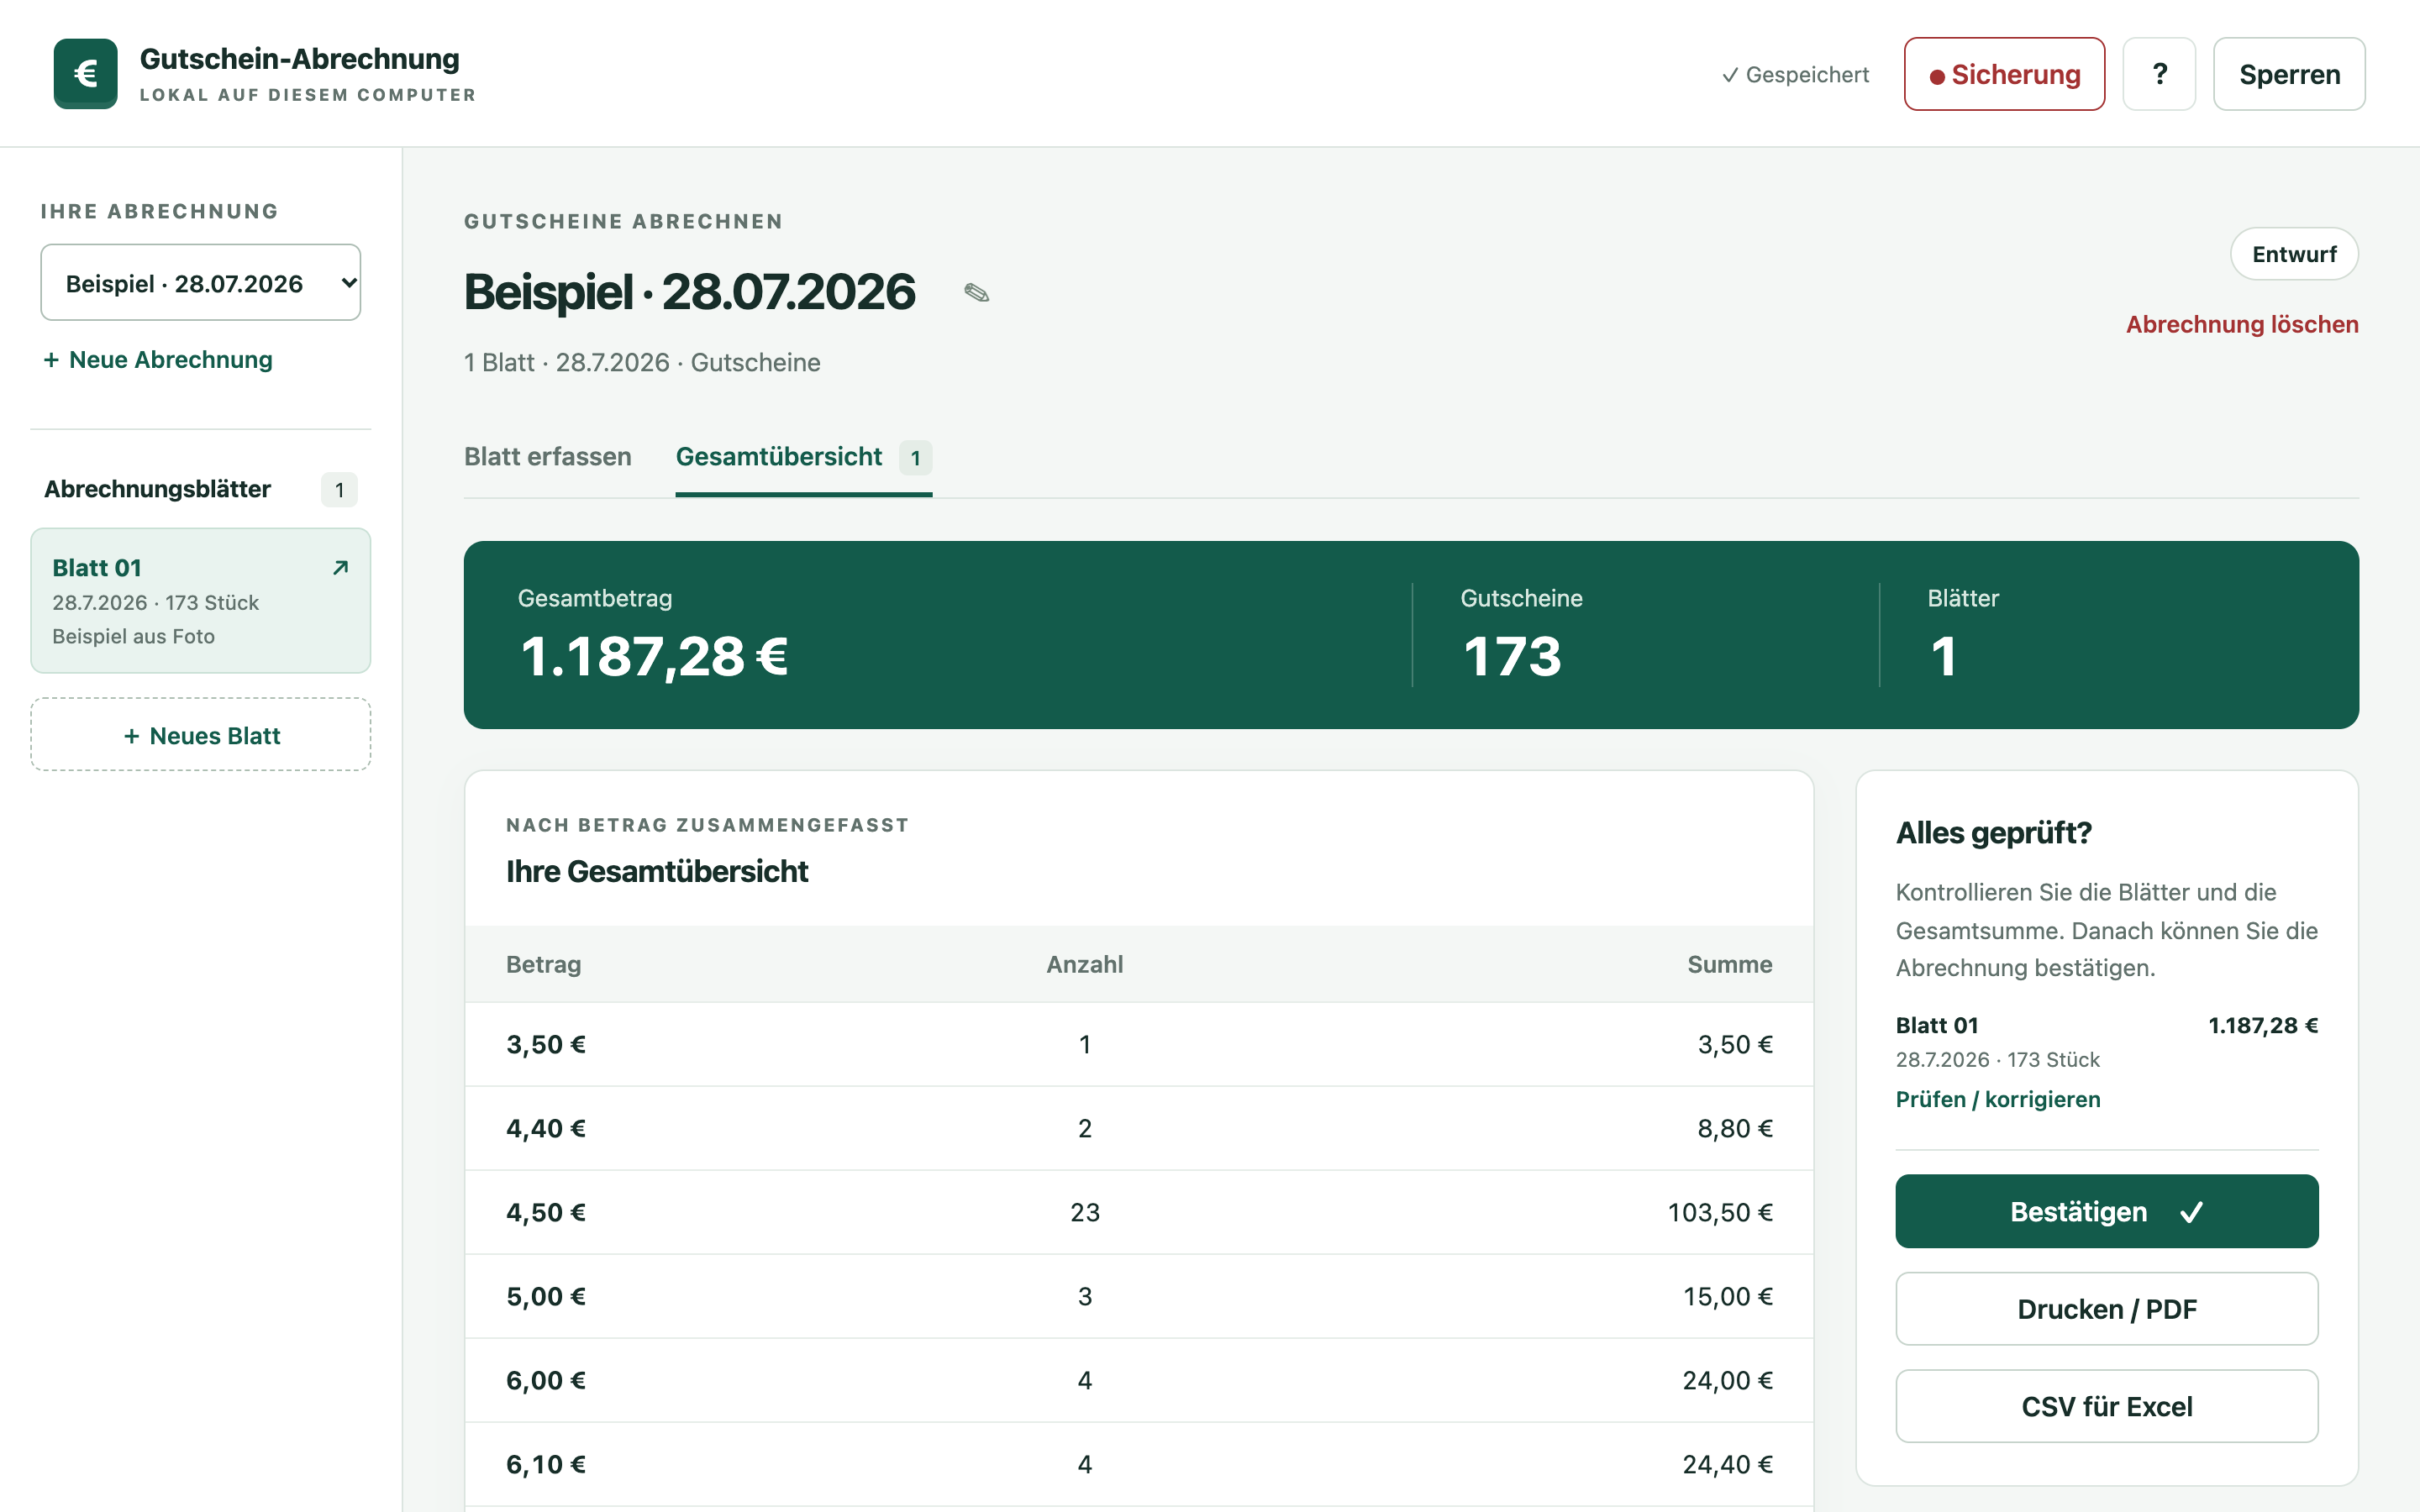
Task: Click the 24,40 € Summe cell
Action: click(1728, 1464)
